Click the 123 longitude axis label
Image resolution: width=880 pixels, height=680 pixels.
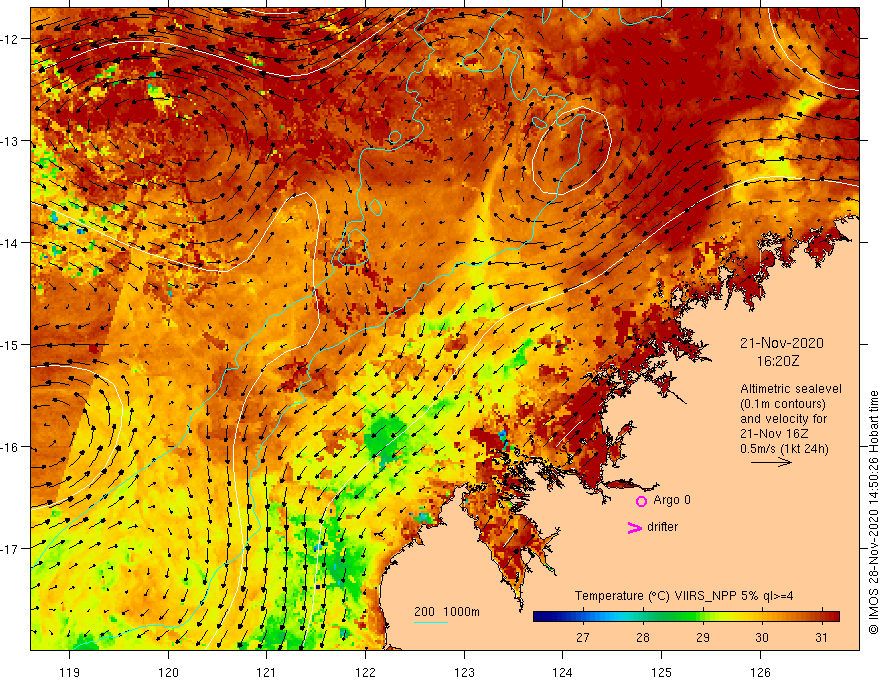tap(464, 672)
